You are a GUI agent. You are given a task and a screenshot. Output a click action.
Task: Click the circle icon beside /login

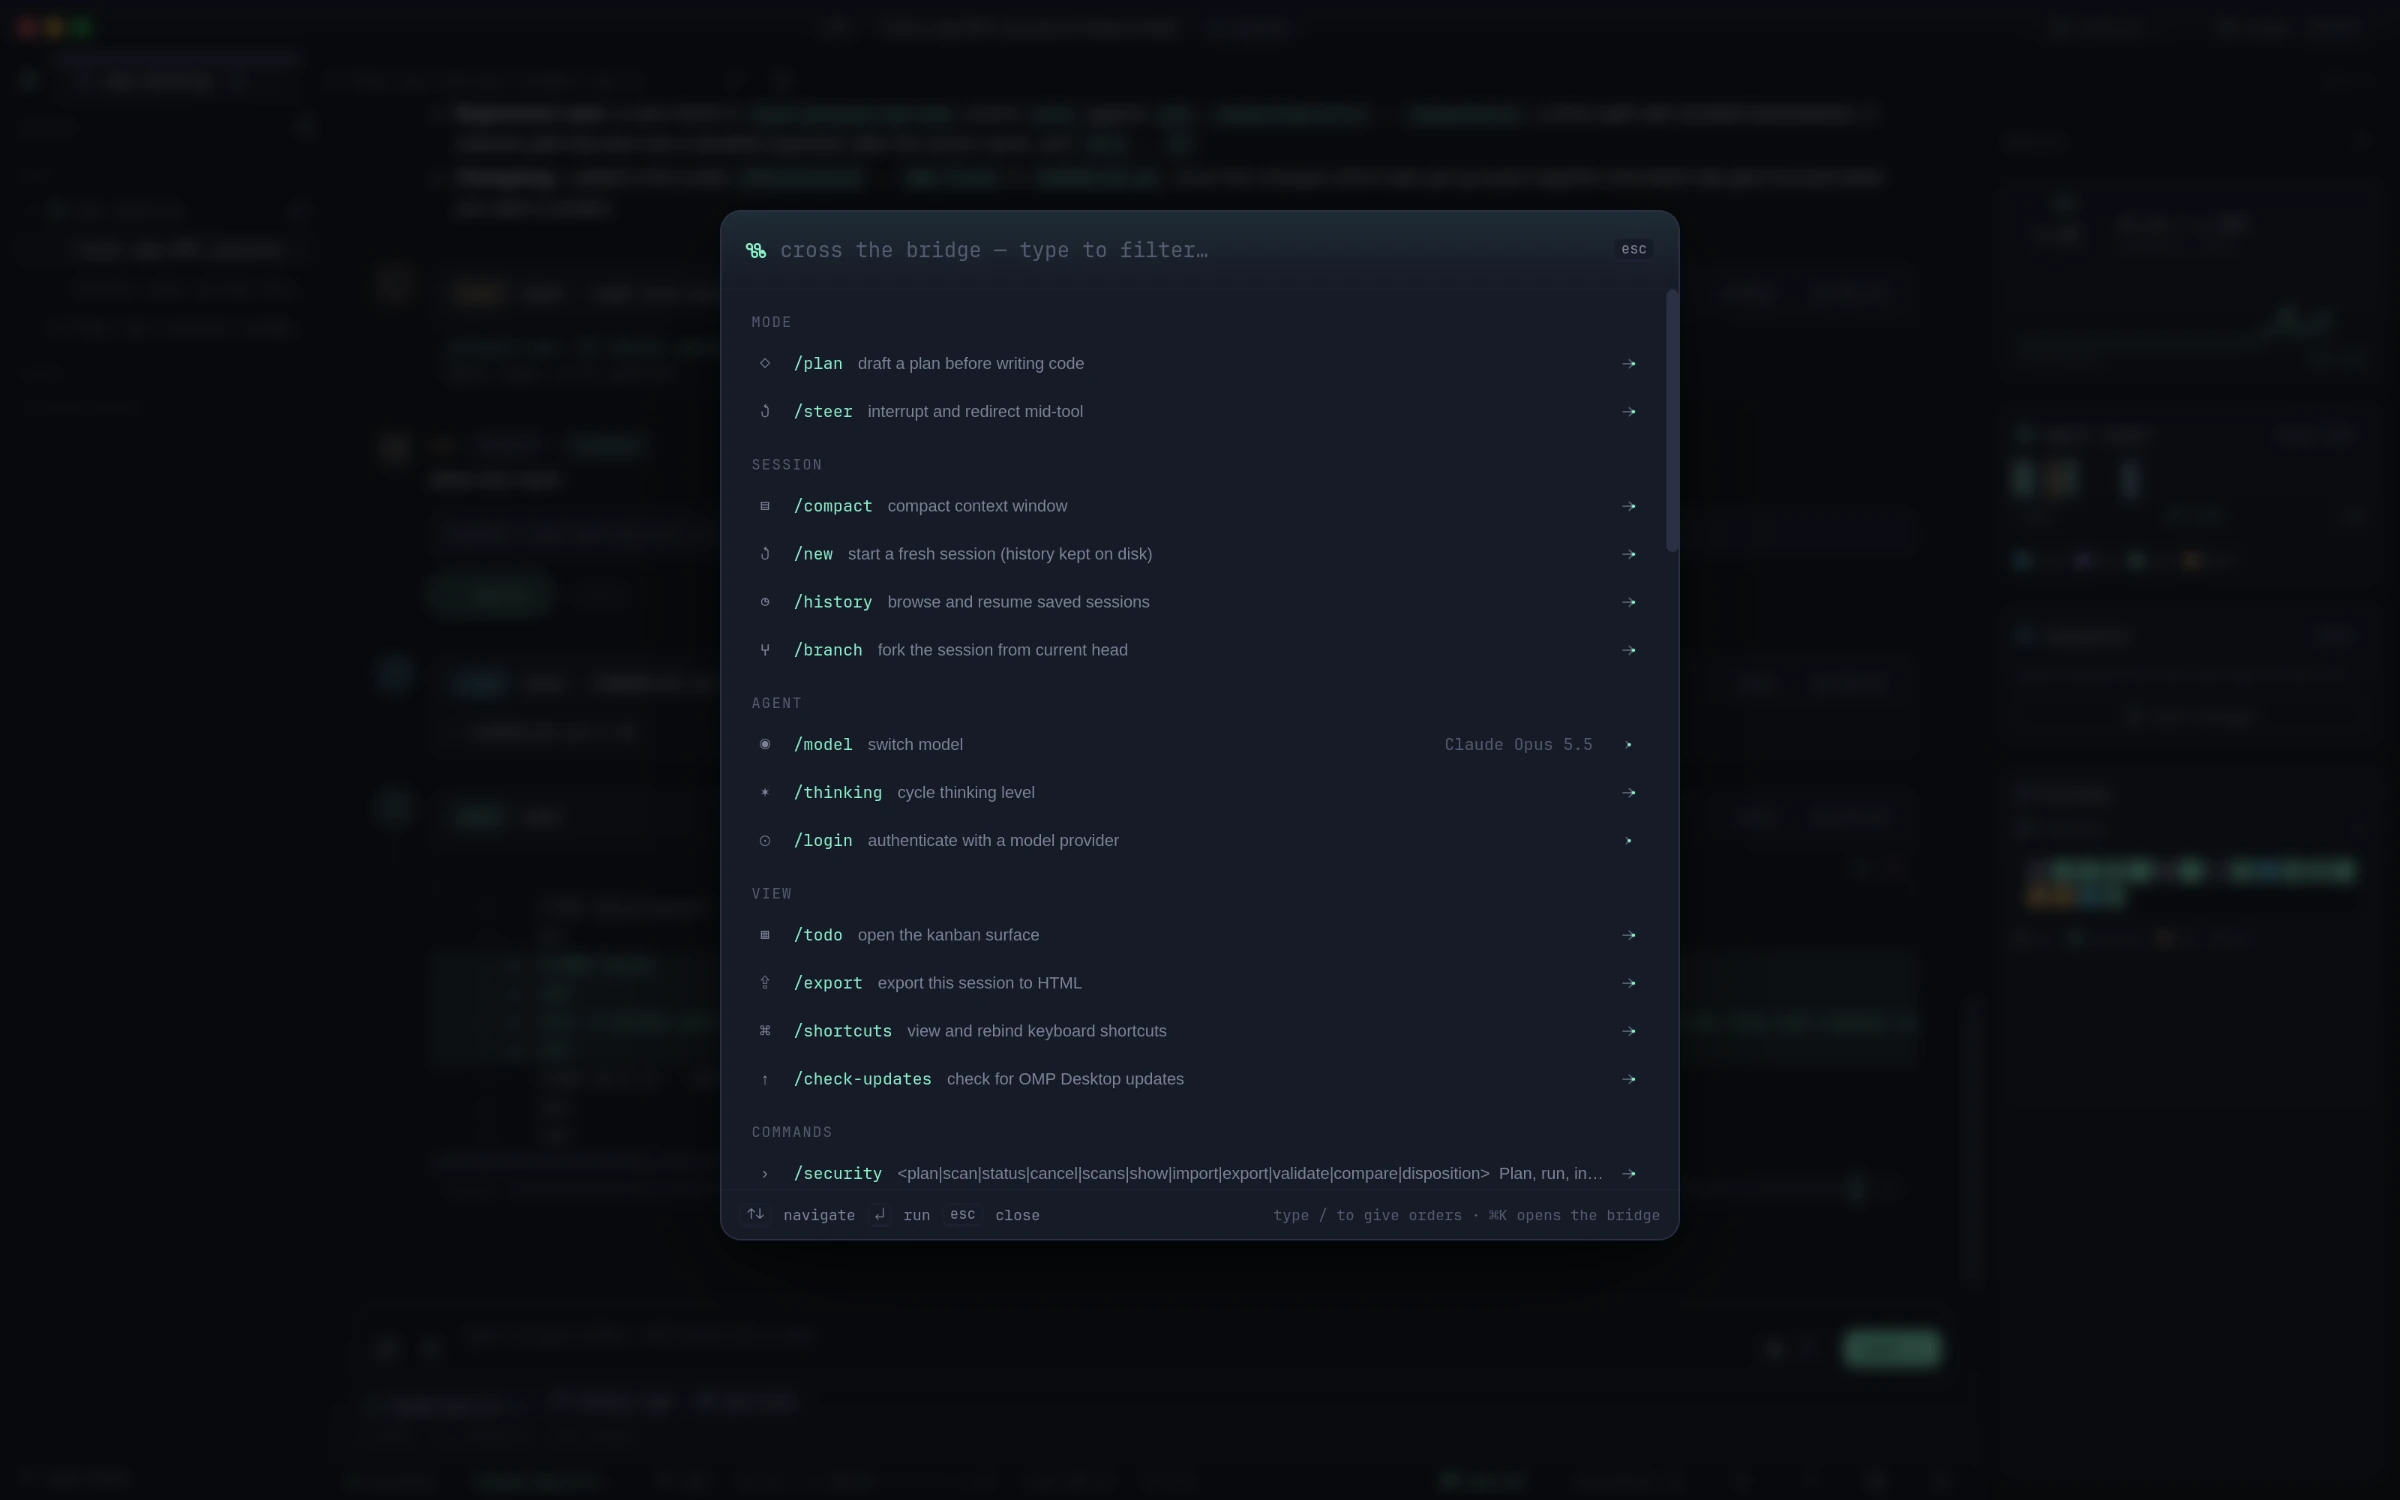point(765,841)
